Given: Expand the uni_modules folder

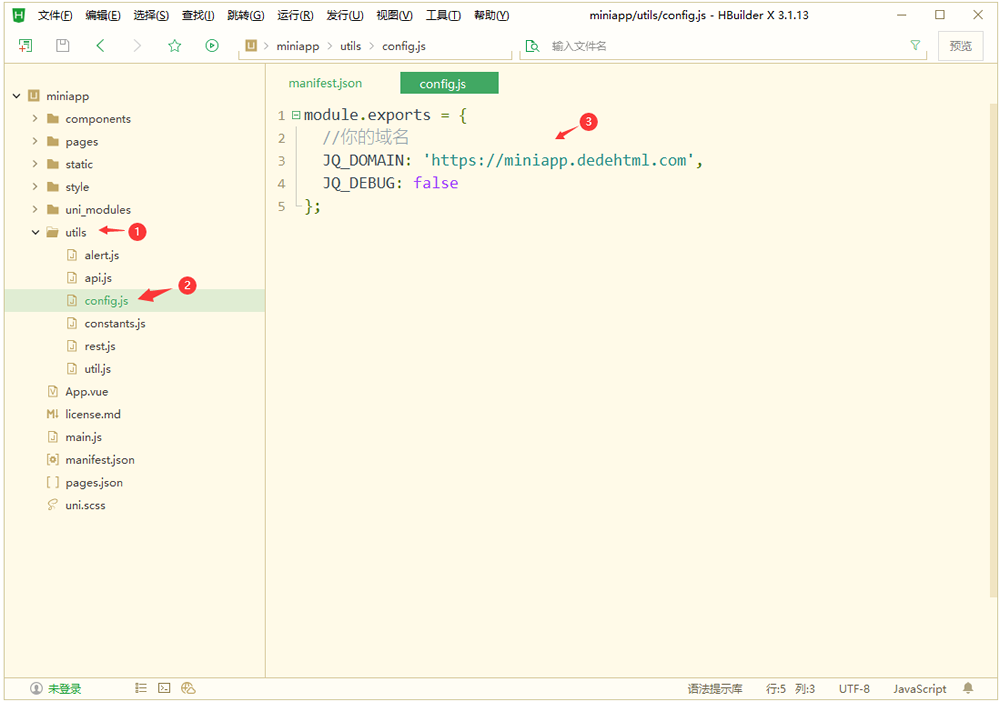Looking at the screenshot, I should tap(35, 210).
